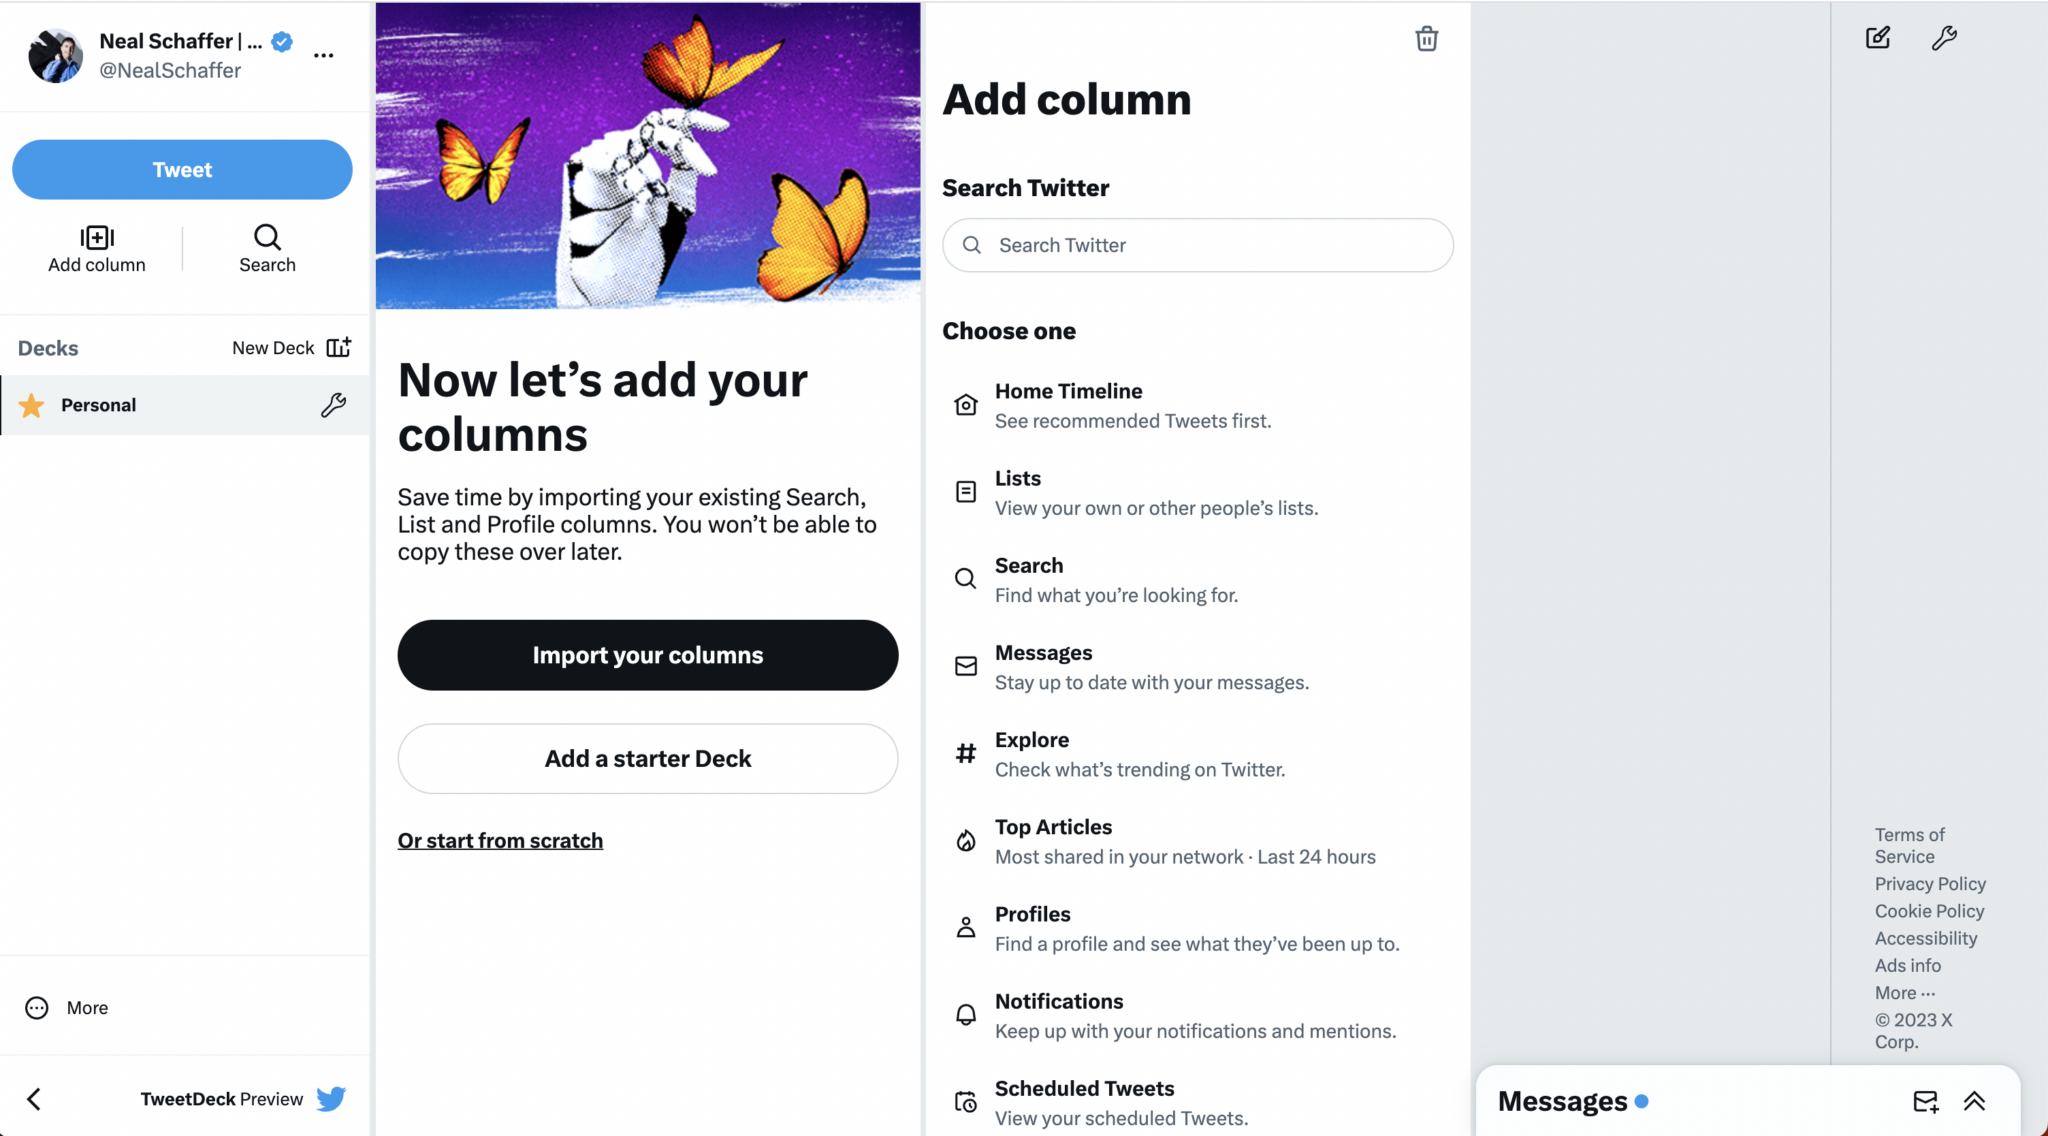Open the Privacy Policy link
This screenshot has height=1136, width=2048.
click(x=1929, y=884)
